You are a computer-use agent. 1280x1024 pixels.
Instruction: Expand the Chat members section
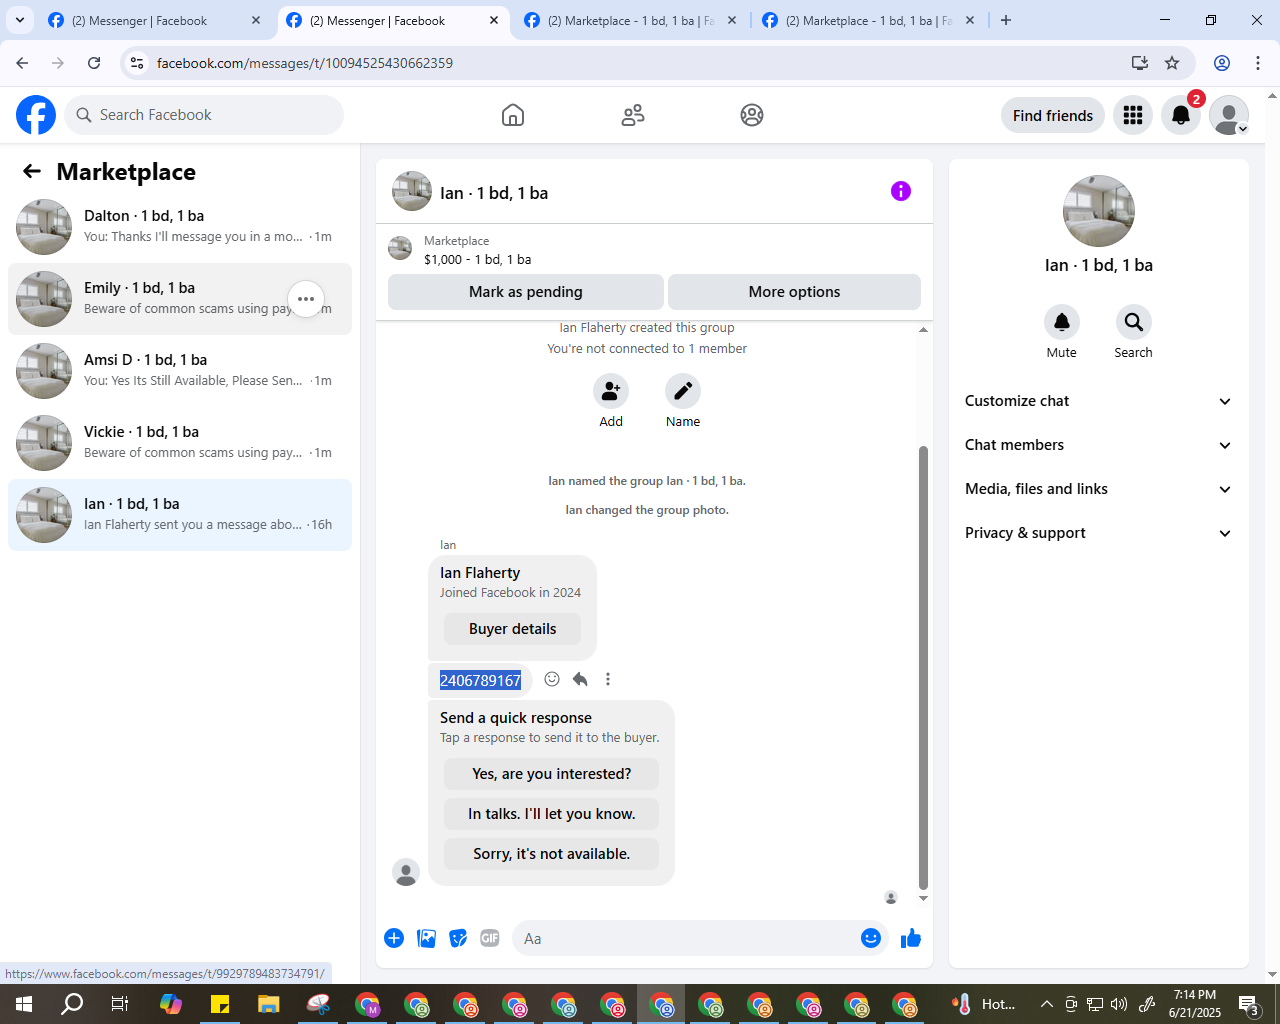[x=1098, y=445]
